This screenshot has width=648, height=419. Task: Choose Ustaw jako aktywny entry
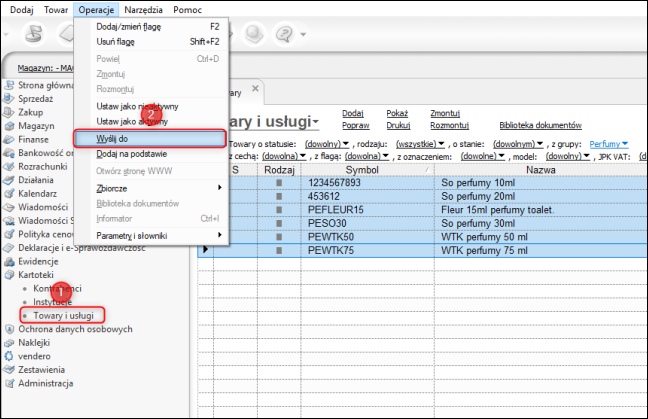click(151, 121)
